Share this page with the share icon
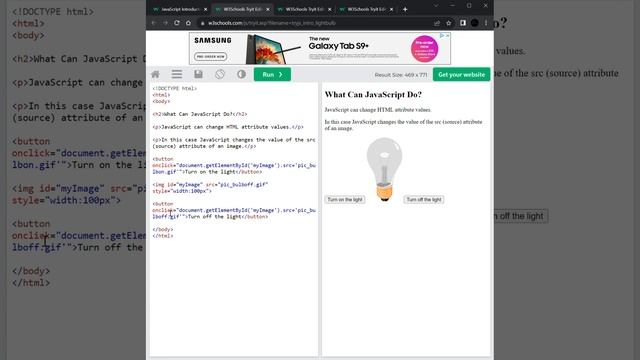Viewport: 640px width, 360px height. (x=437, y=23)
